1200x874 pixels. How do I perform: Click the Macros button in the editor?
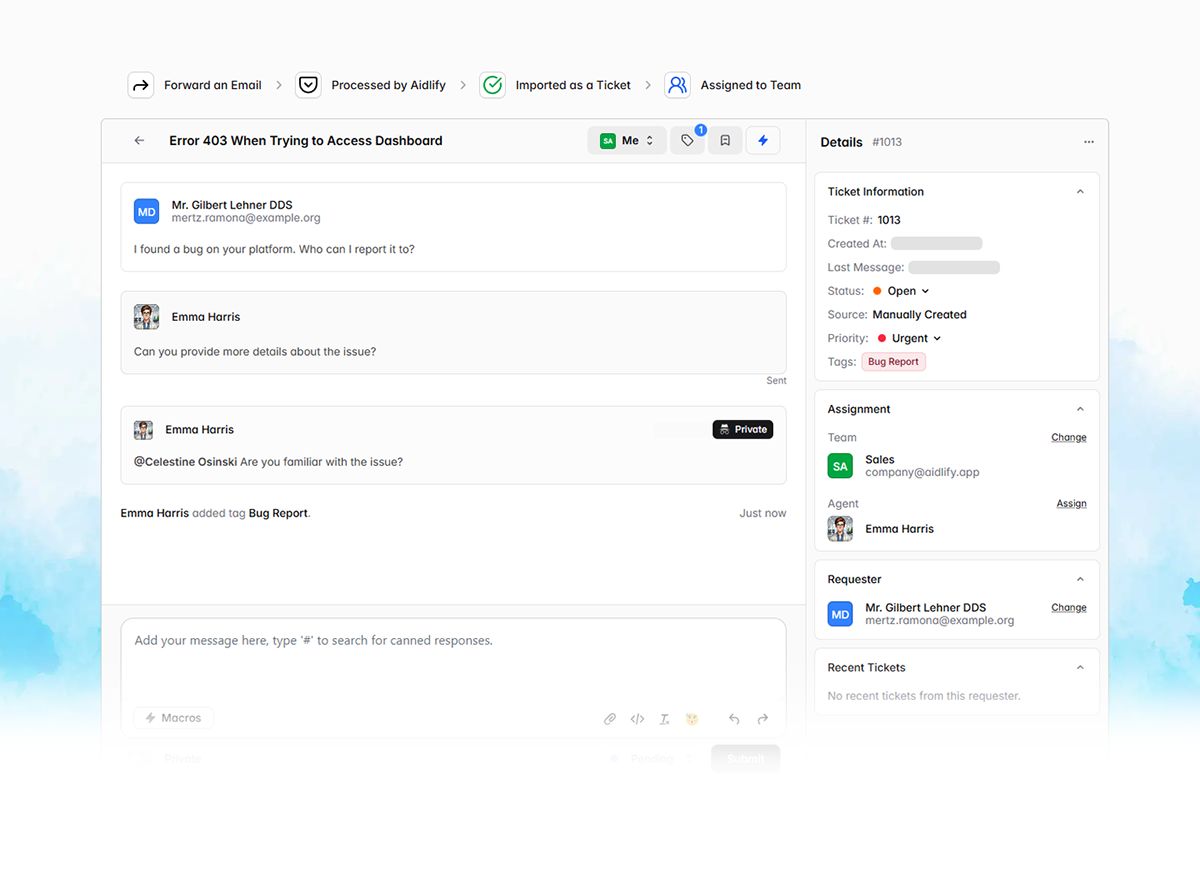173,717
